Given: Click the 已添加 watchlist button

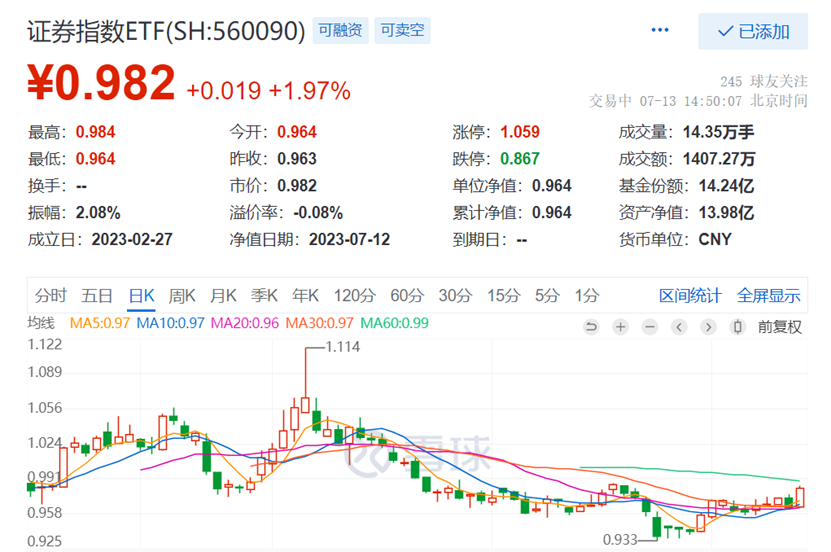Looking at the screenshot, I should pyautogui.click(x=753, y=32).
